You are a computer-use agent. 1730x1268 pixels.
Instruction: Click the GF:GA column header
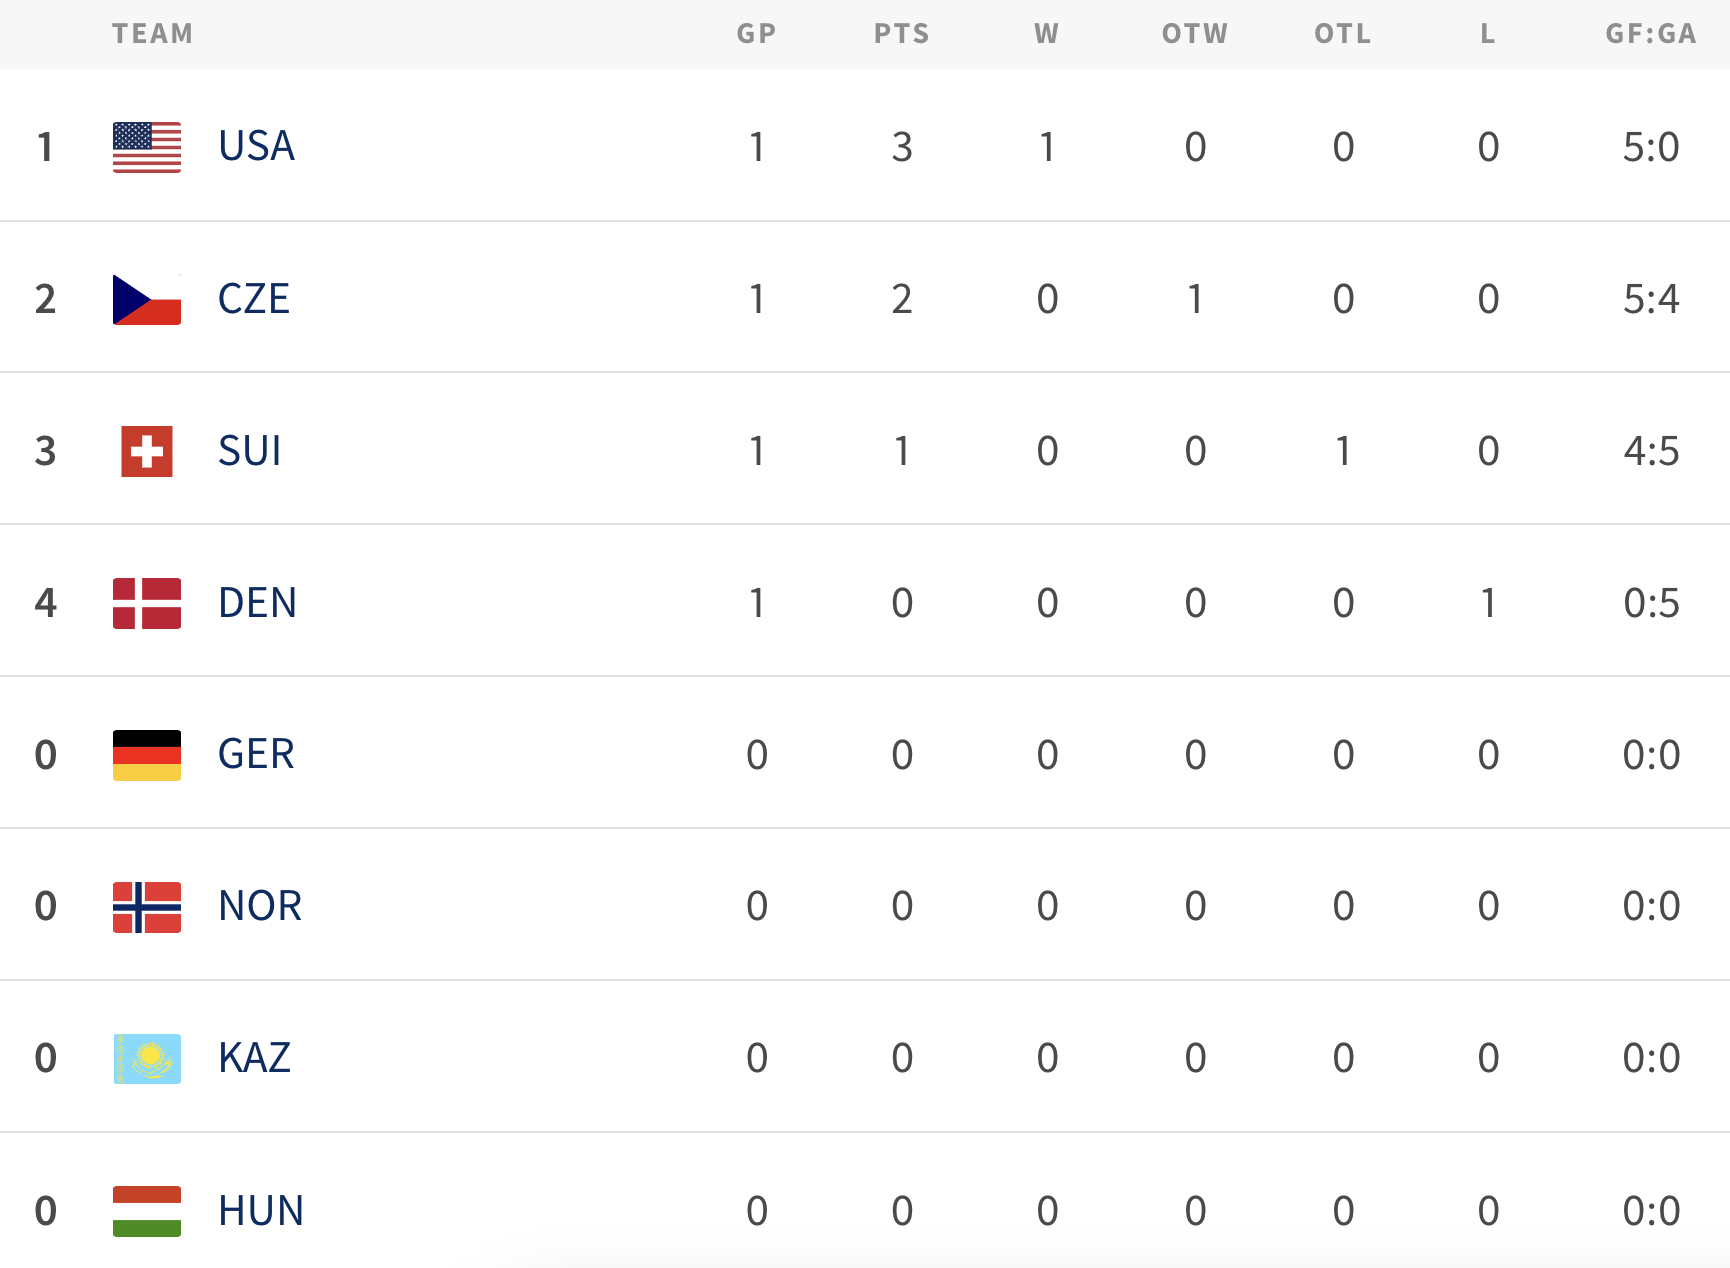pos(1650,34)
